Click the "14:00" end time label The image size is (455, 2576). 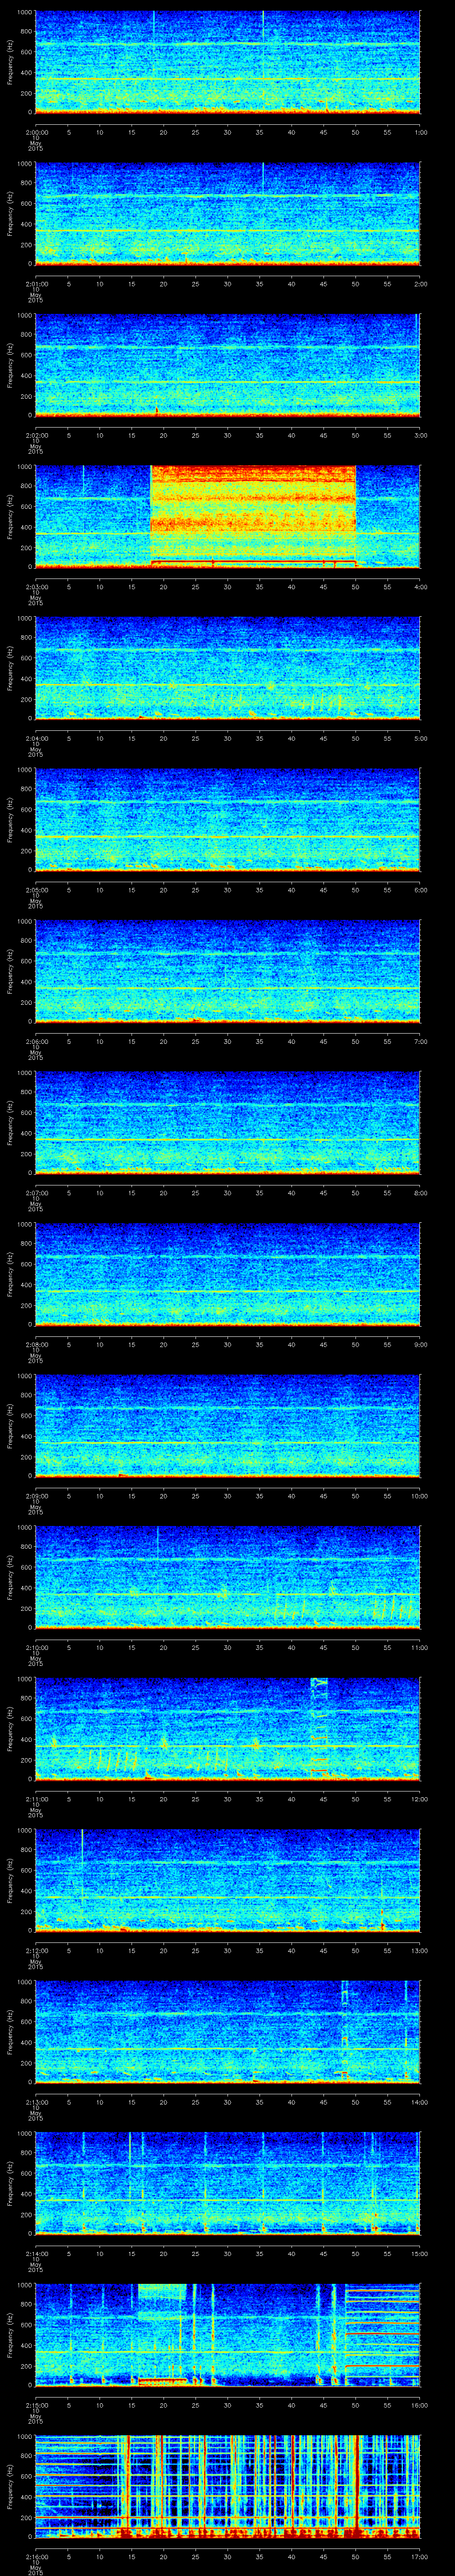click(420, 2102)
